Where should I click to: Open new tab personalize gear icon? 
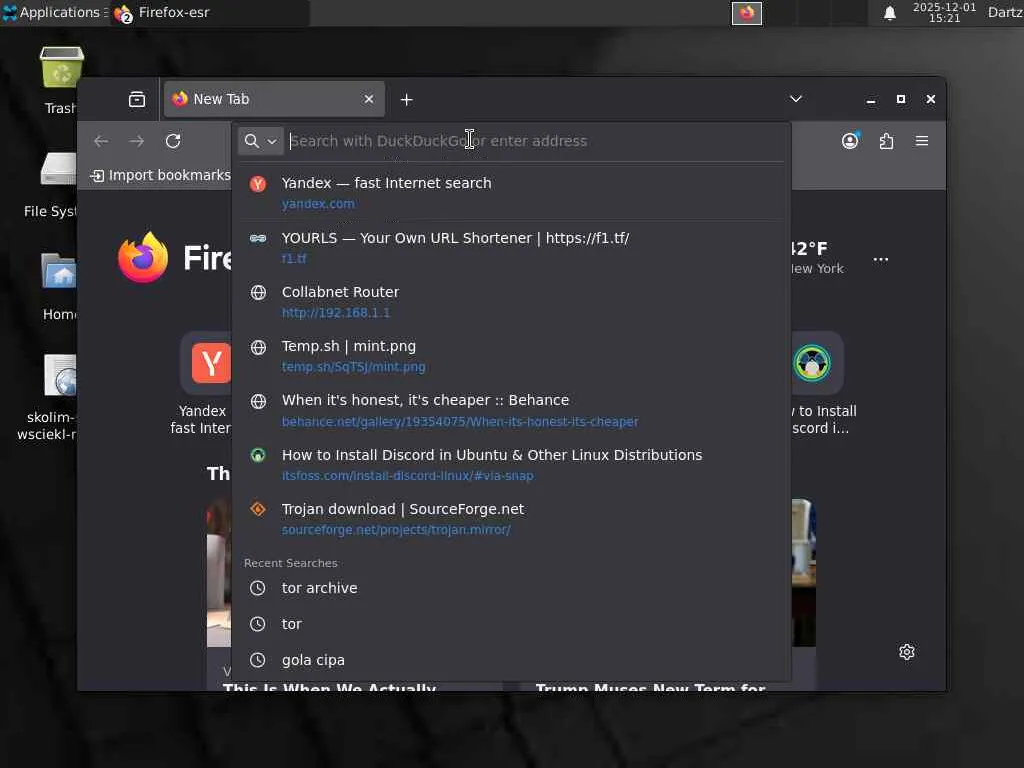(906, 652)
